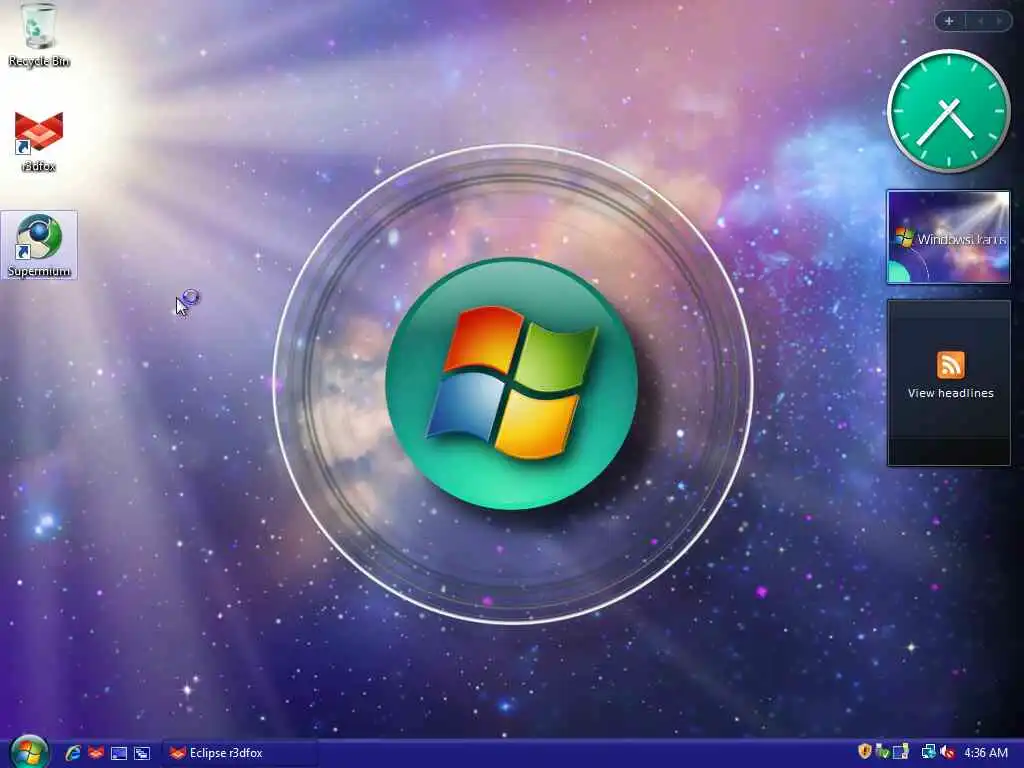Screen dimensions: 1024x768
Task: Select the Supermium desktop shortcut
Action: pyautogui.click(x=39, y=246)
